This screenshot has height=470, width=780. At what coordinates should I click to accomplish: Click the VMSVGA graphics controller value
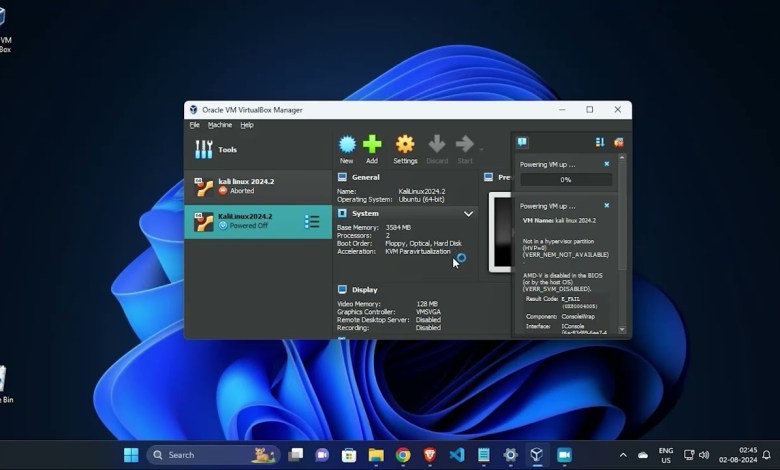tap(428, 311)
